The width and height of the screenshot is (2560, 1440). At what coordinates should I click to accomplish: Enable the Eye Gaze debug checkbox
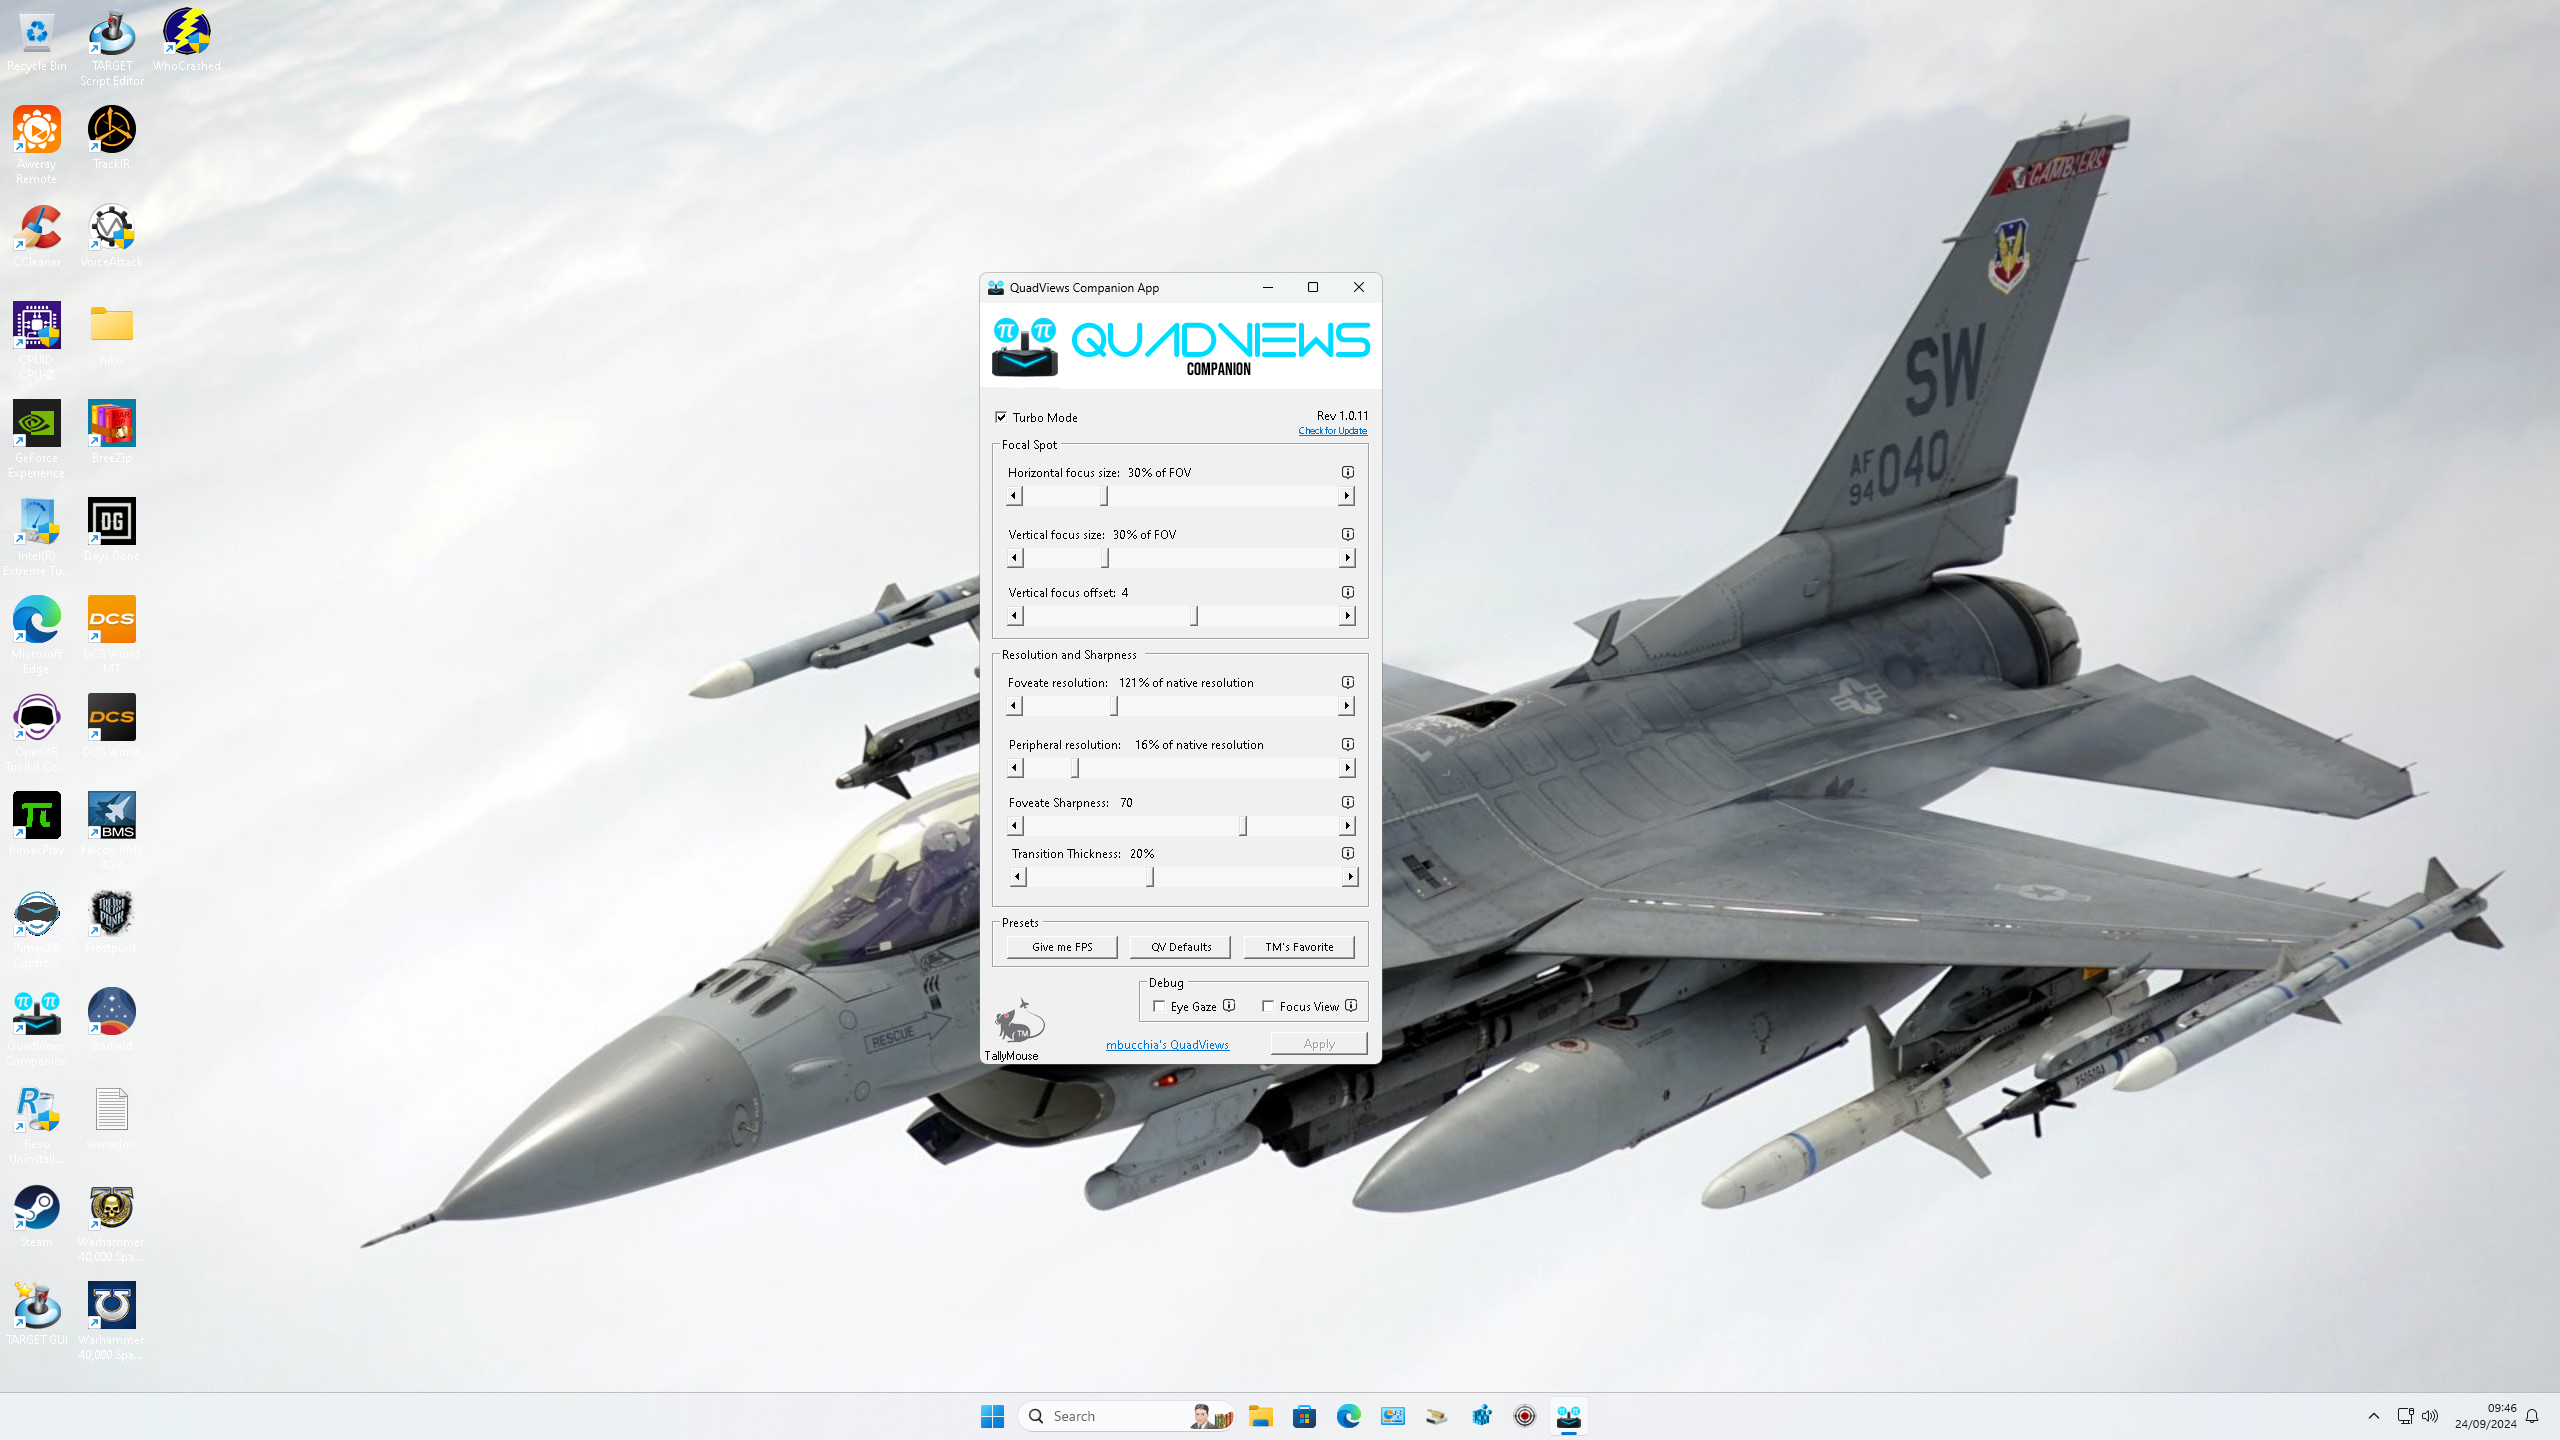coord(1159,1007)
